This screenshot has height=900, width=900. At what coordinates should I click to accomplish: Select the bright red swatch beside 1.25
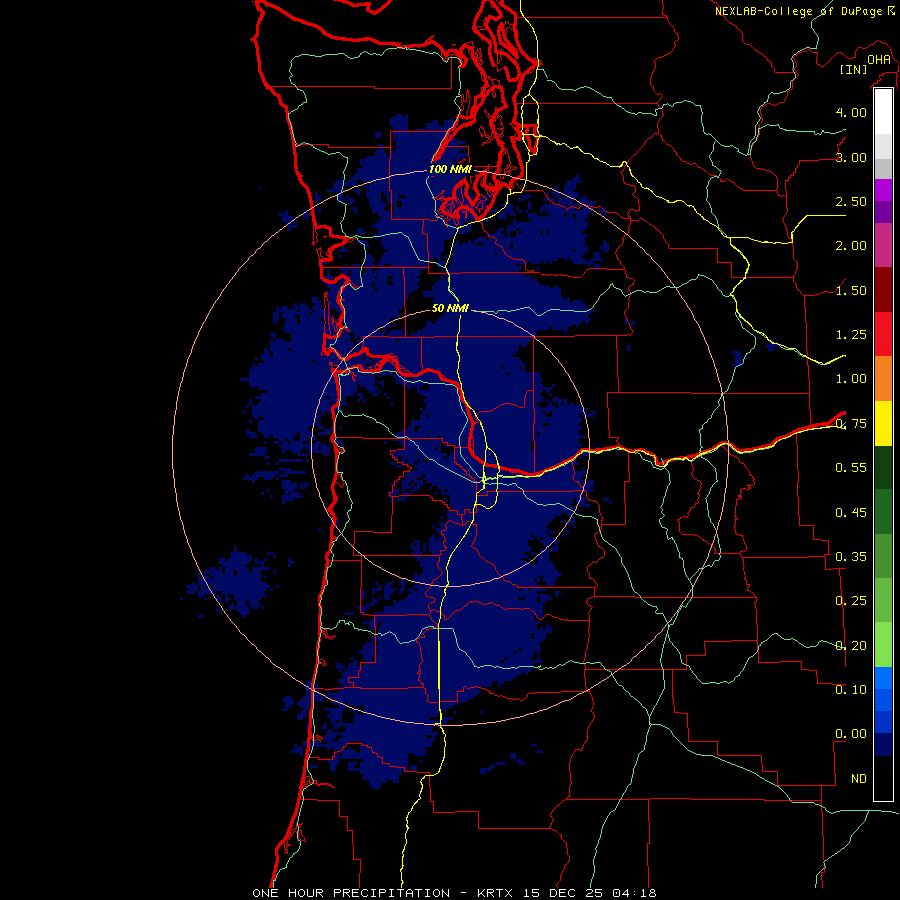pyautogui.click(x=883, y=334)
